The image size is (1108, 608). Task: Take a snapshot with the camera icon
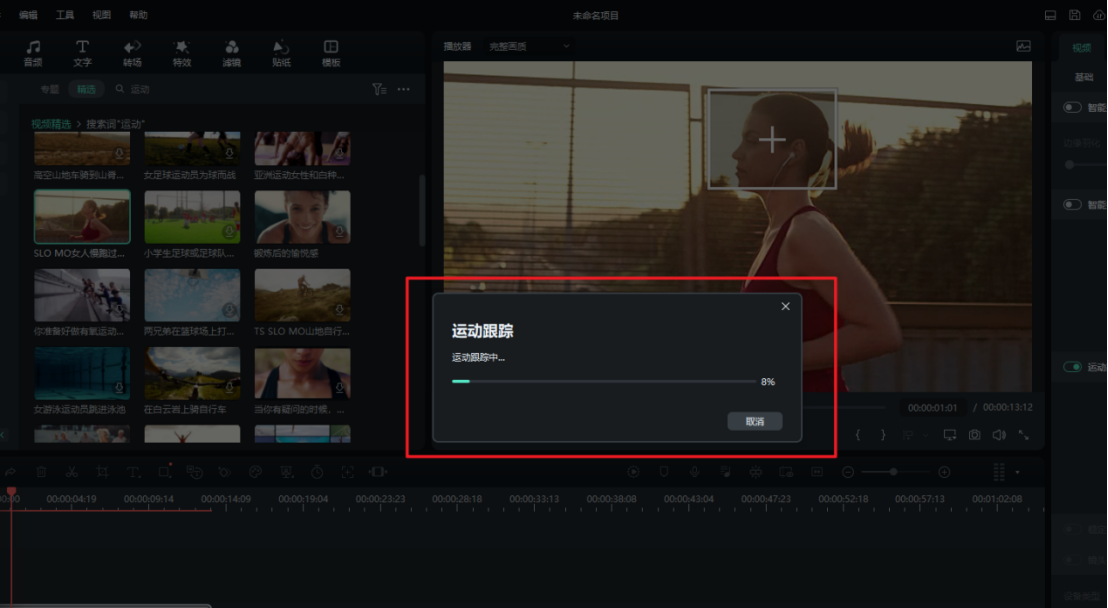(x=974, y=435)
